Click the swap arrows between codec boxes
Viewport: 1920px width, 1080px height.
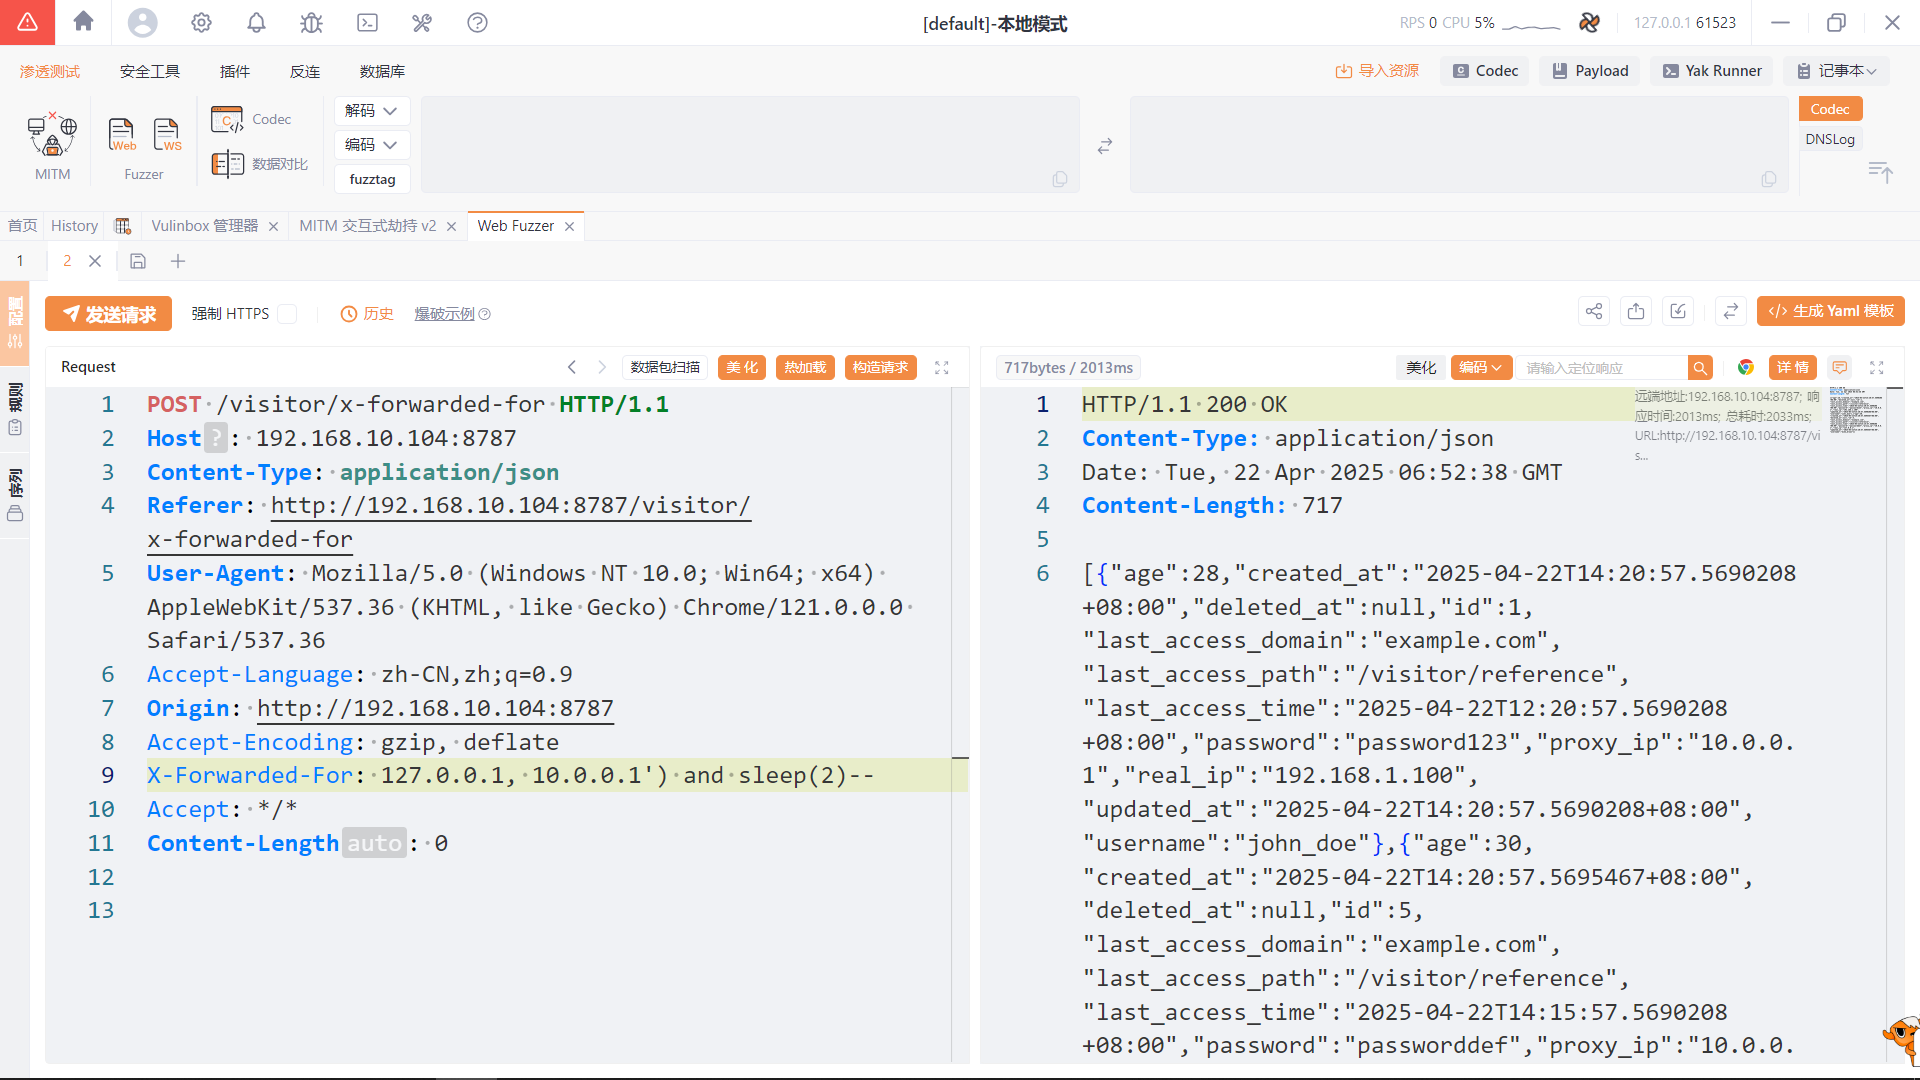click(x=1104, y=146)
